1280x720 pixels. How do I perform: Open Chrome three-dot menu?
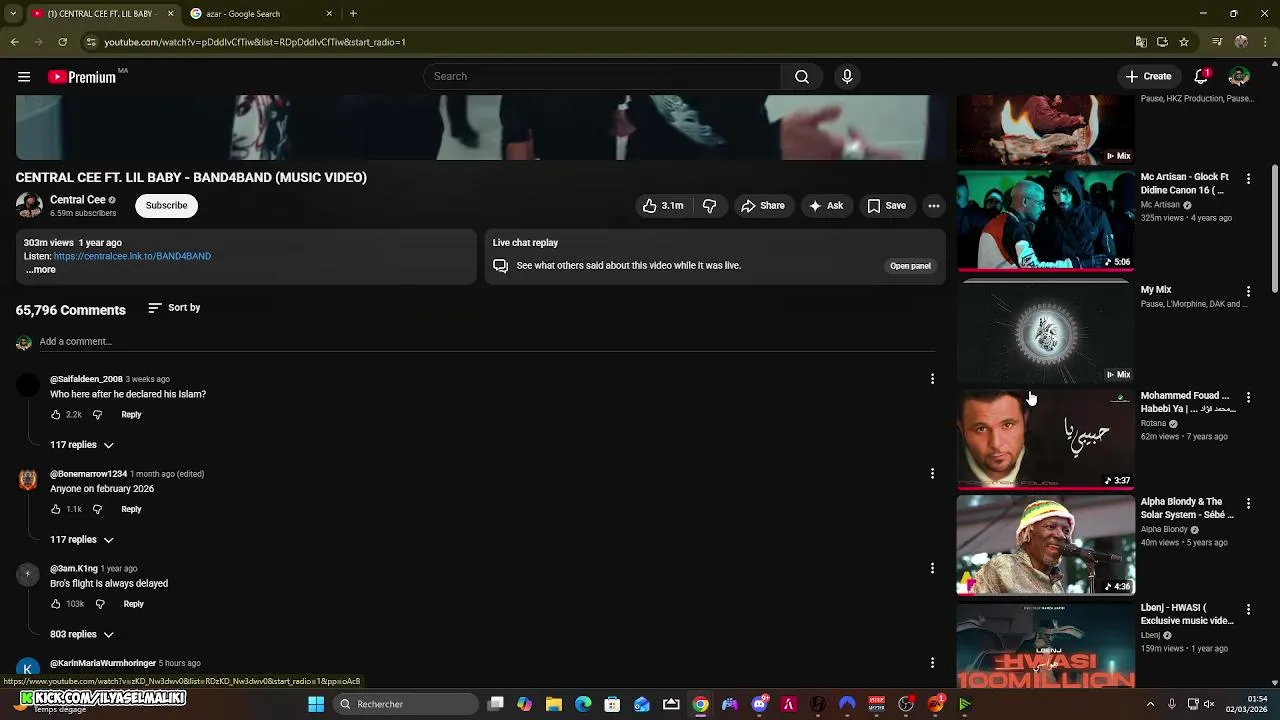coord(1266,42)
